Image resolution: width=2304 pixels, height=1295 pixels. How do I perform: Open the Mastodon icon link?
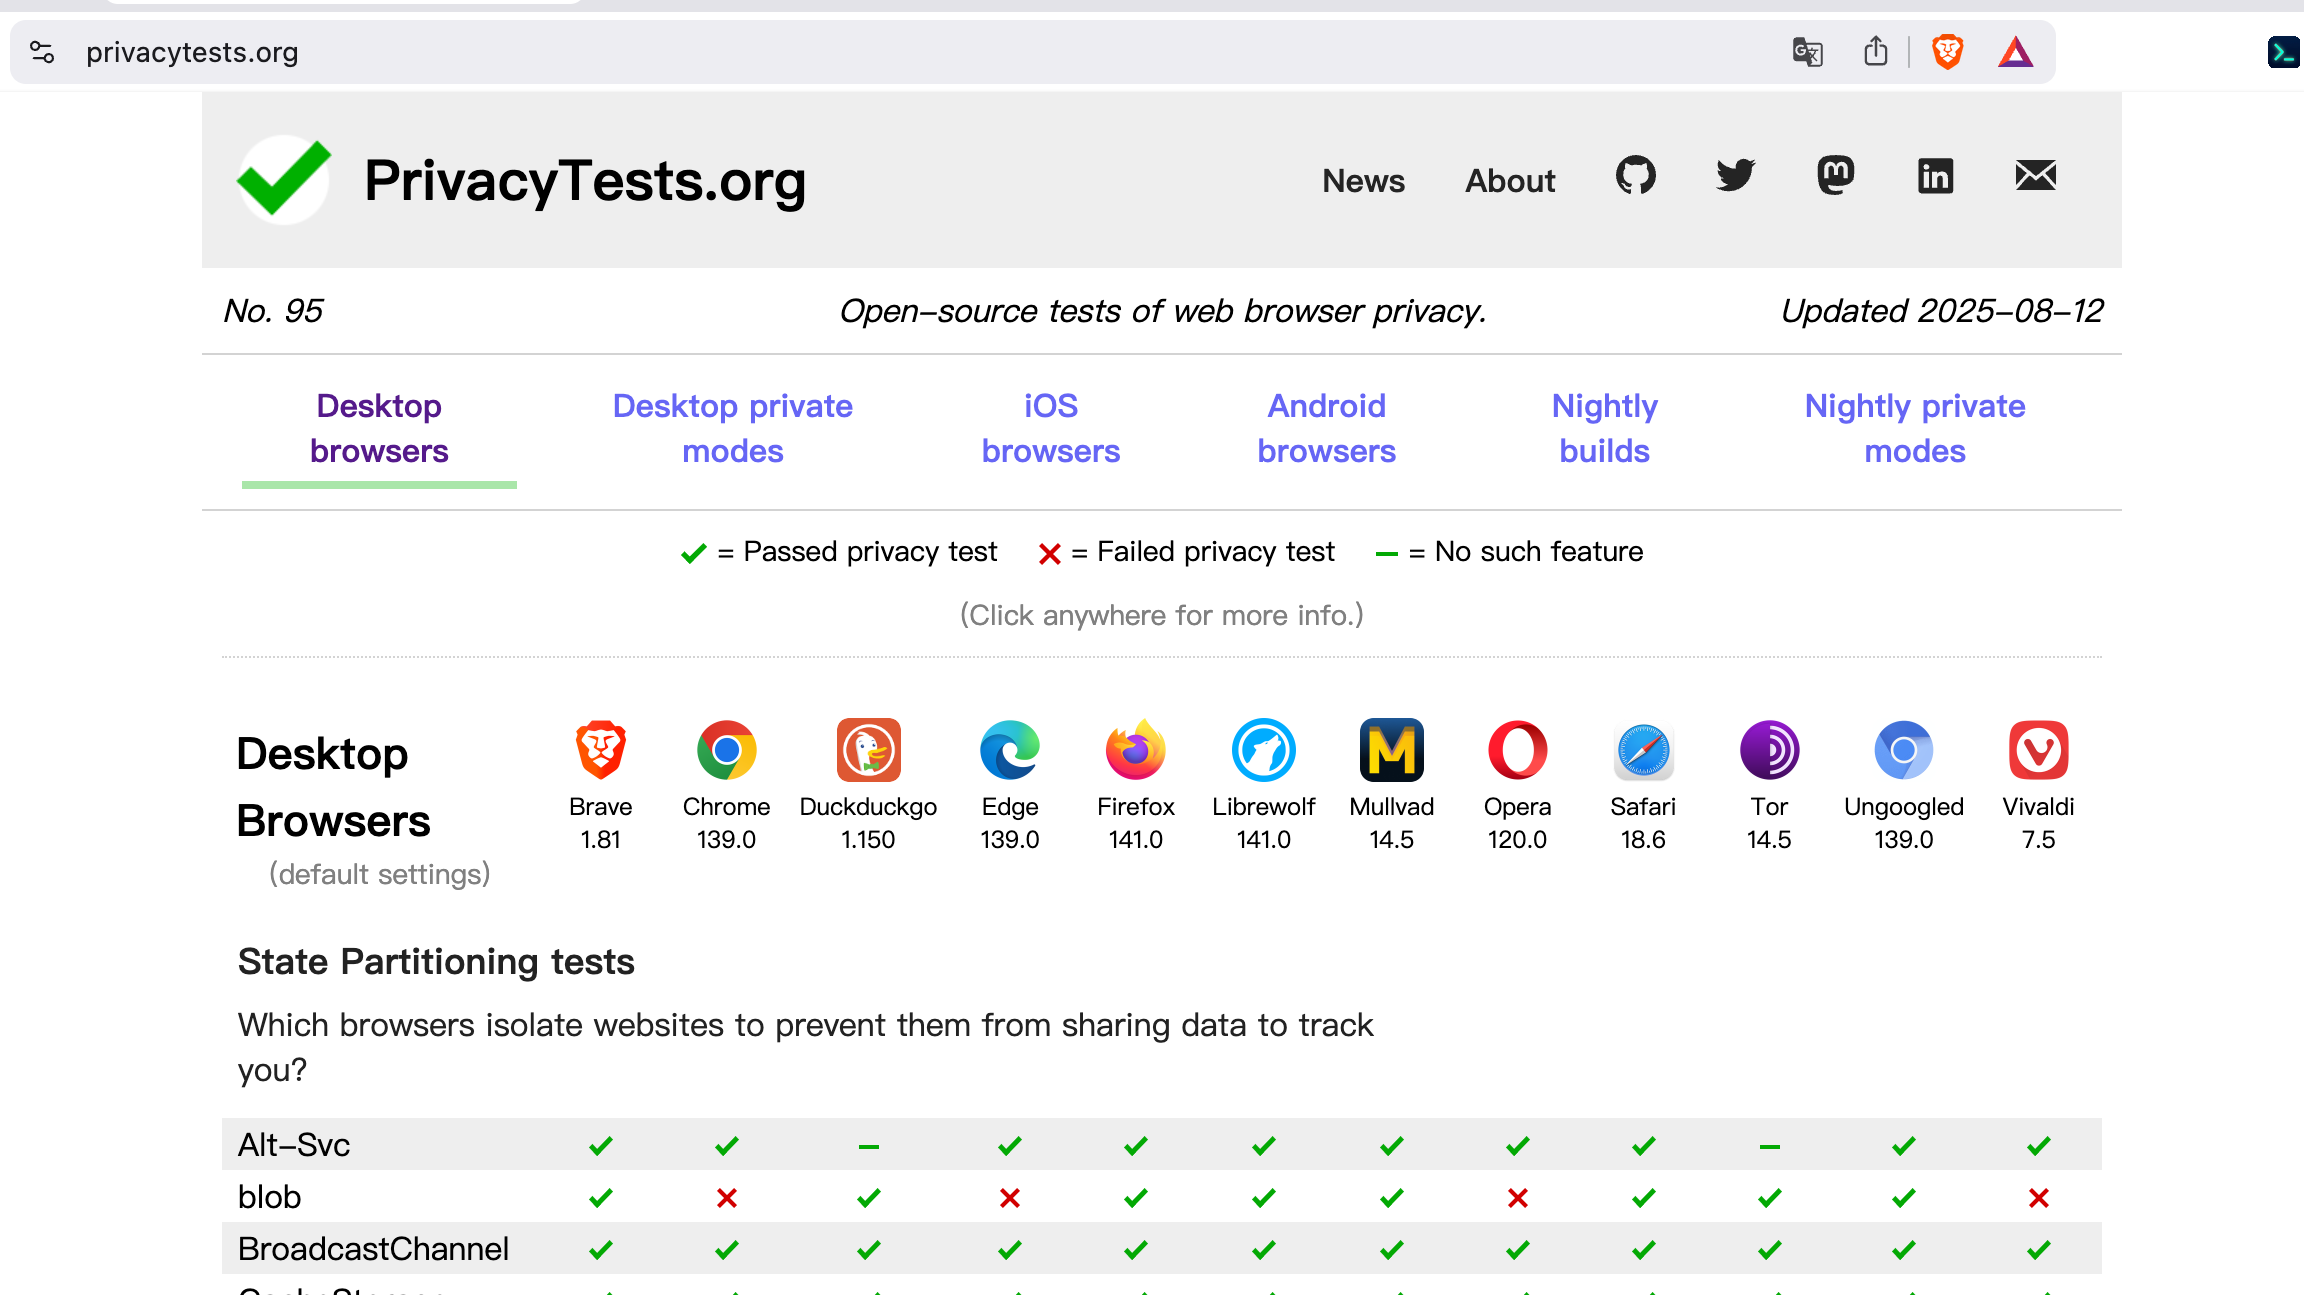click(x=1835, y=176)
